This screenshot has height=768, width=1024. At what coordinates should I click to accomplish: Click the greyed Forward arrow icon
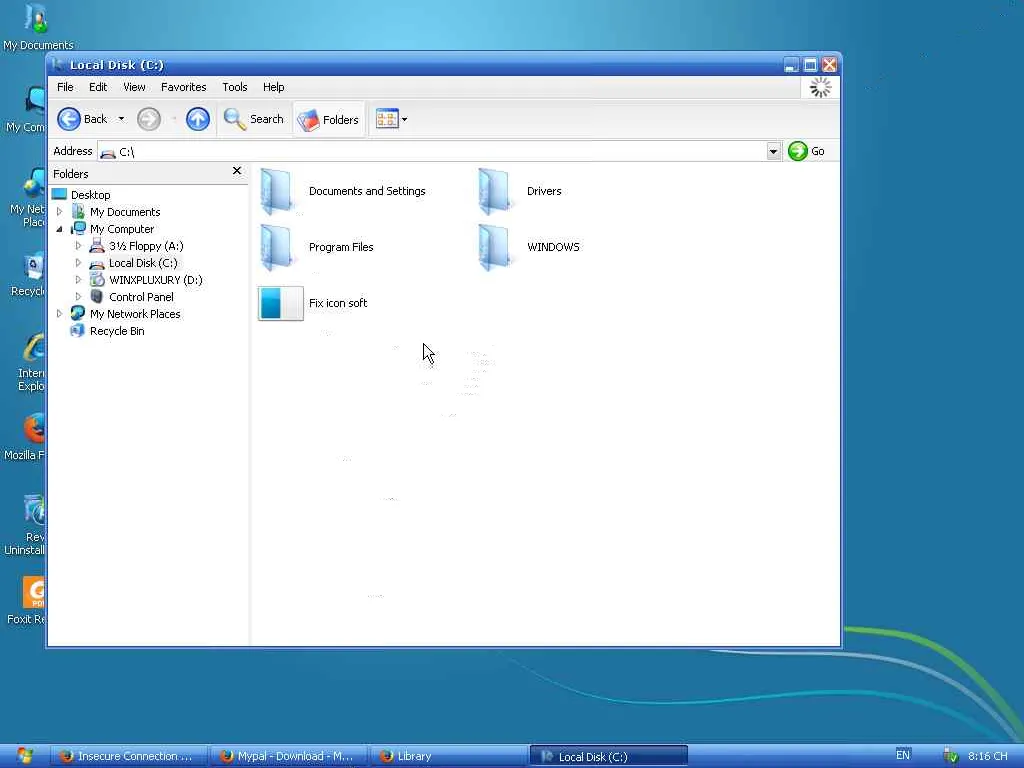pos(149,120)
